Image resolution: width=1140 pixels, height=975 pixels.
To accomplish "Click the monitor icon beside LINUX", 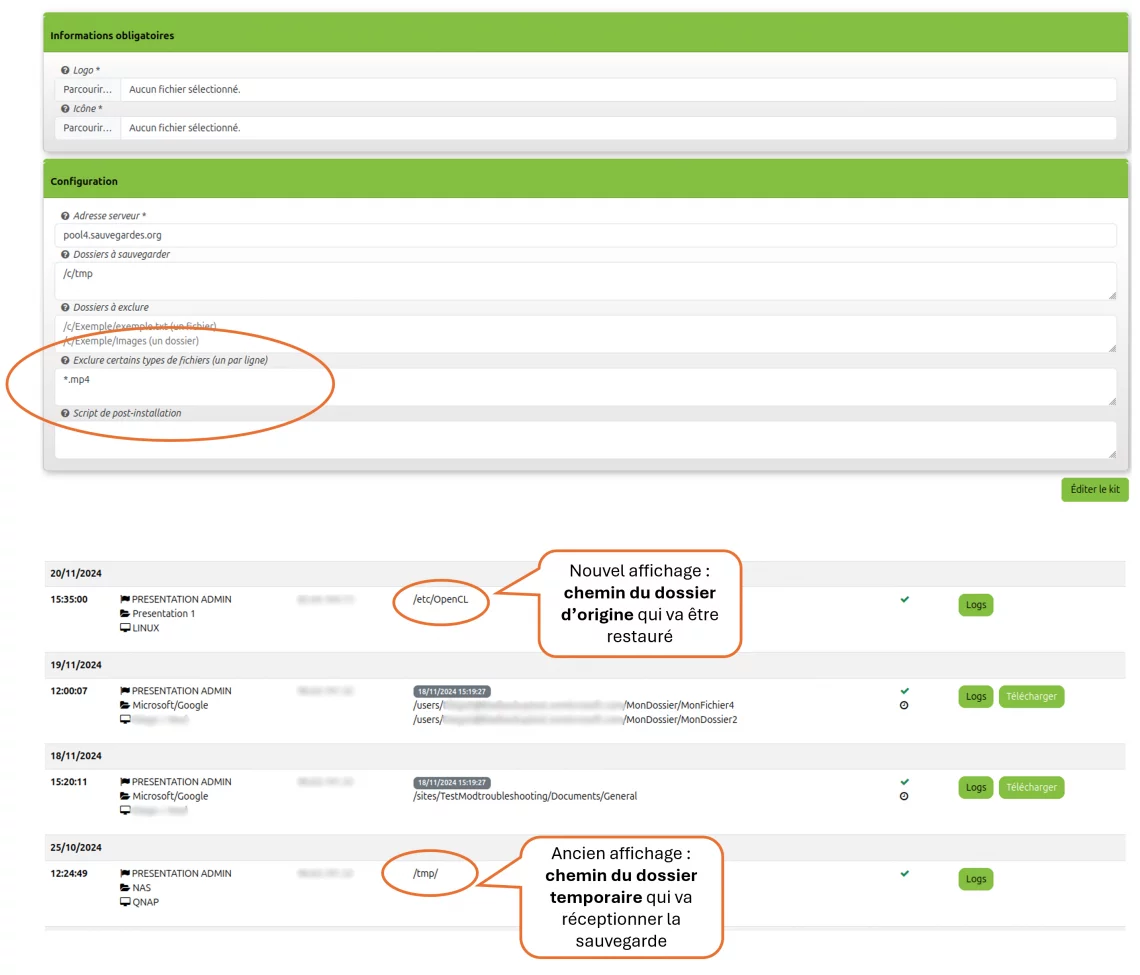I will point(125,628).
